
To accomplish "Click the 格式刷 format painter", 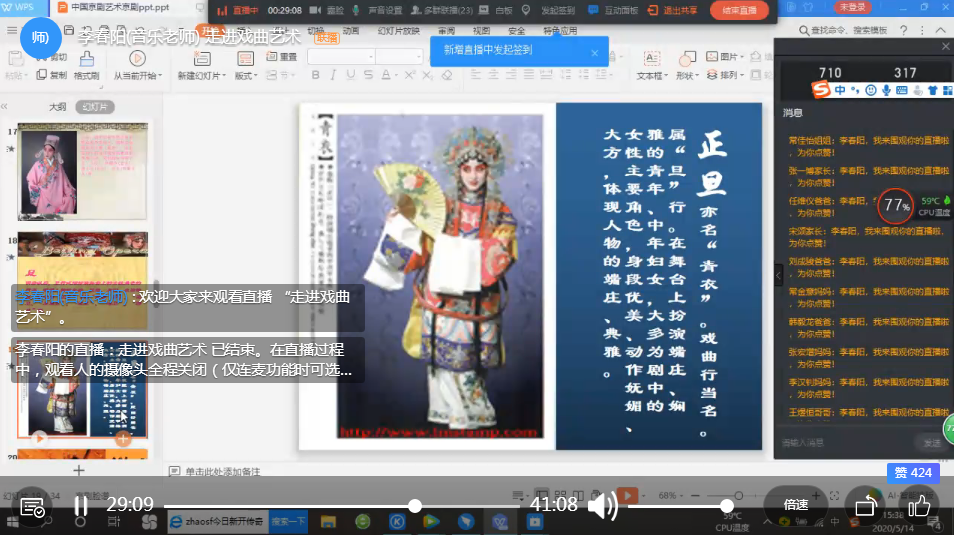I will point(86,65).
